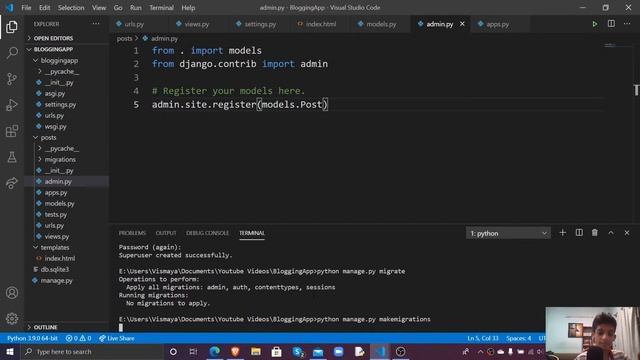Open the Live Share view in activity bar
Viewport: 640px width, 360px height.
[12, 183]
